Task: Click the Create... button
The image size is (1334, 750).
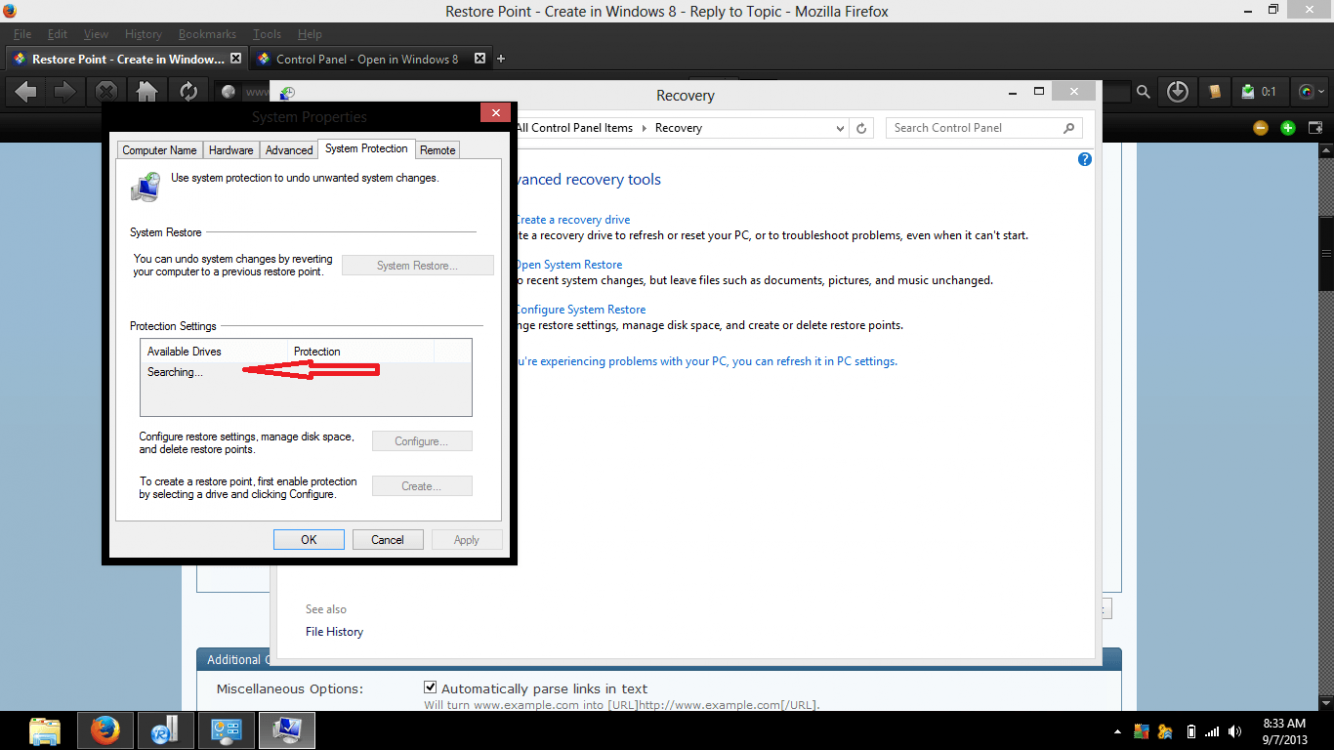Action: pos(422,486)
